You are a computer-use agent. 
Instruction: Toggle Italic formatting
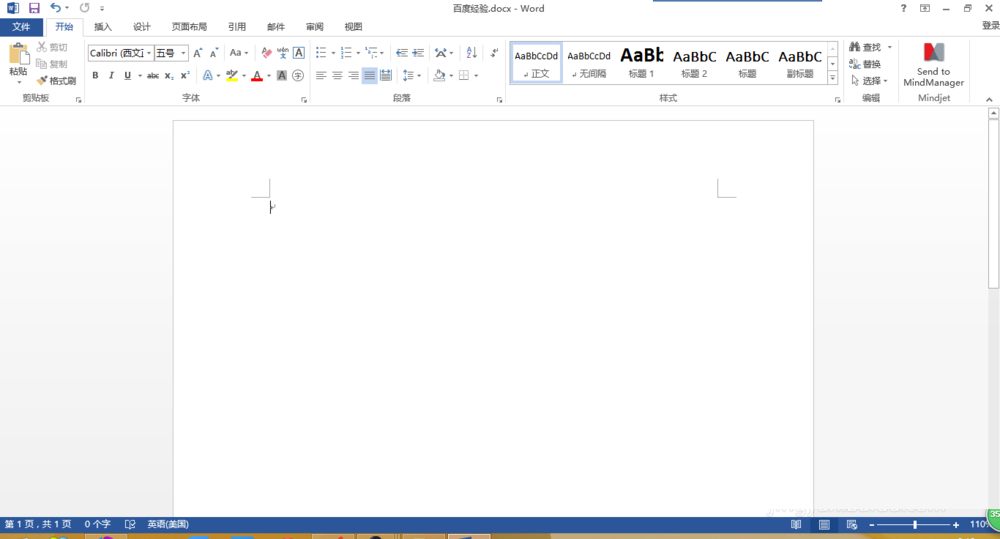pyautogui.click(x=111, y=76)
